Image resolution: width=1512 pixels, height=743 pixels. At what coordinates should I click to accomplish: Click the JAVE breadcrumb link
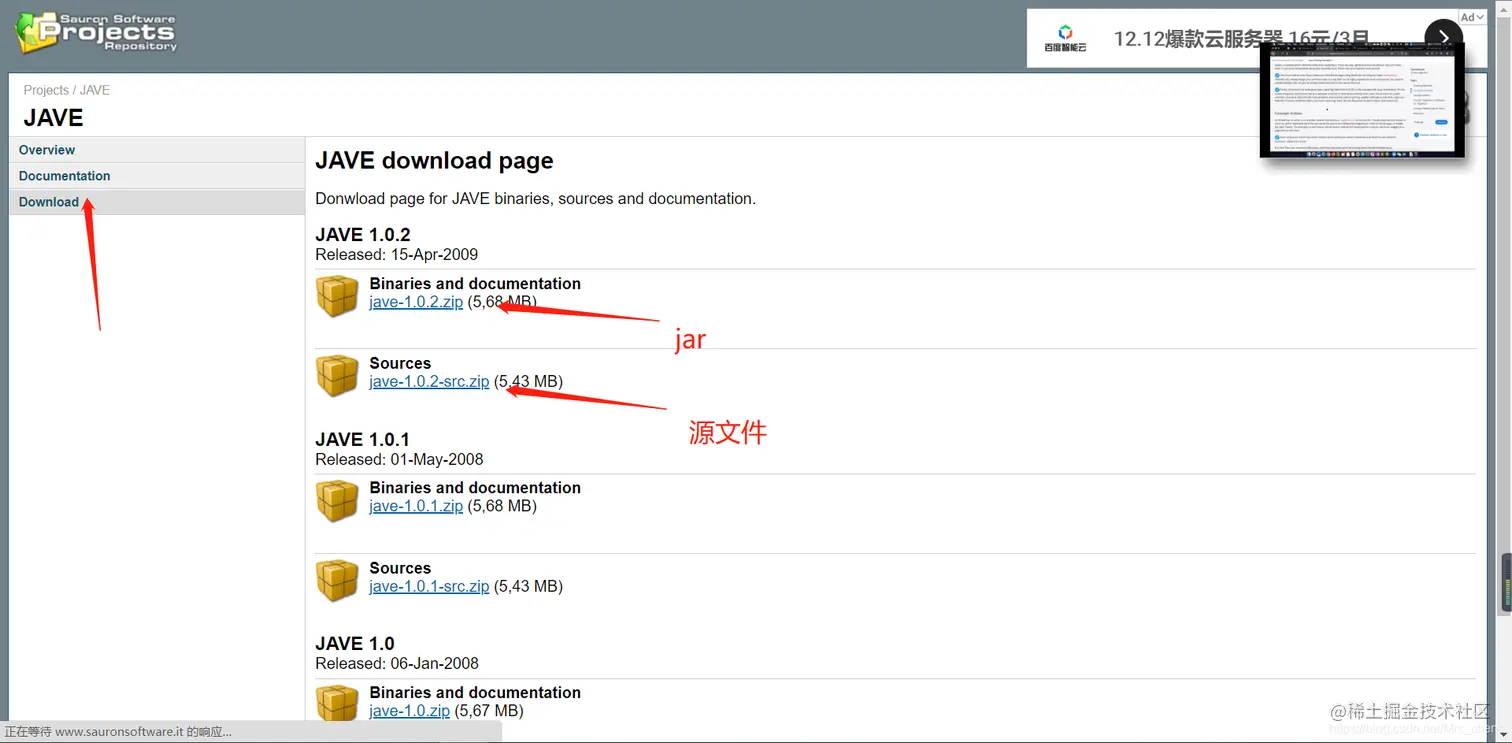[95, 90]
